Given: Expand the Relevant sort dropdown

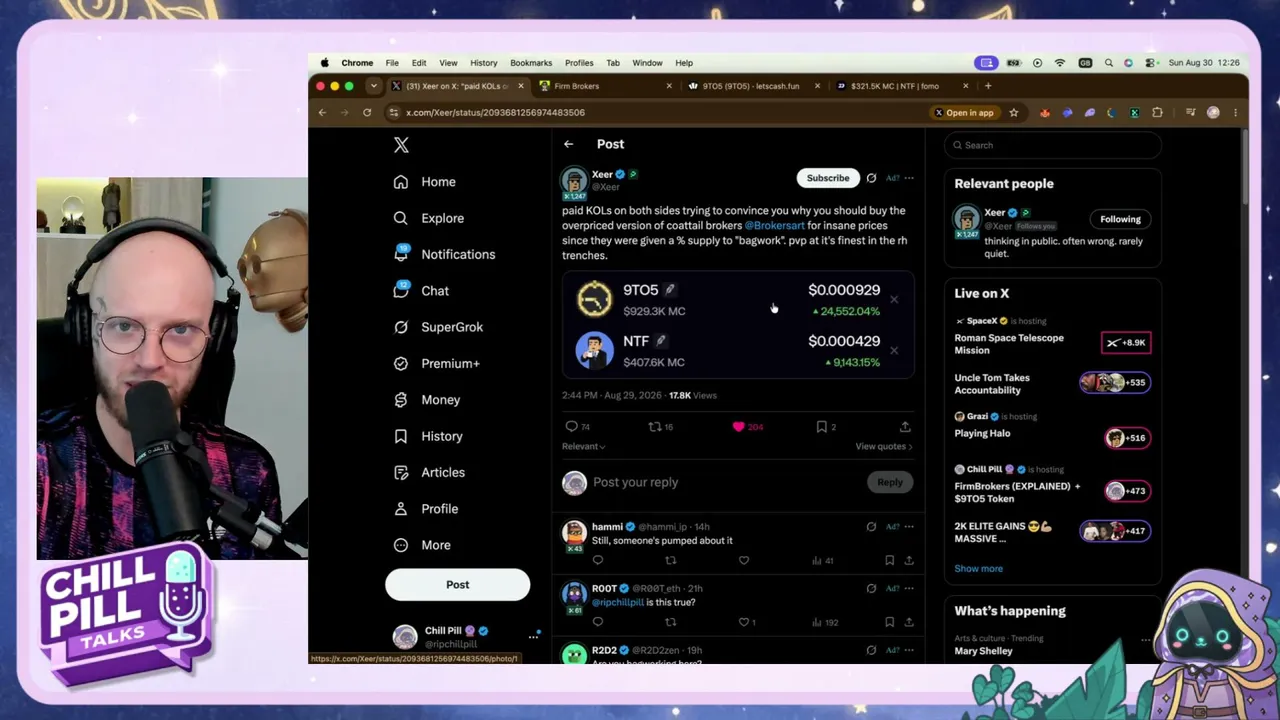Looking at the screenshot, I should (x=584, y=447).
